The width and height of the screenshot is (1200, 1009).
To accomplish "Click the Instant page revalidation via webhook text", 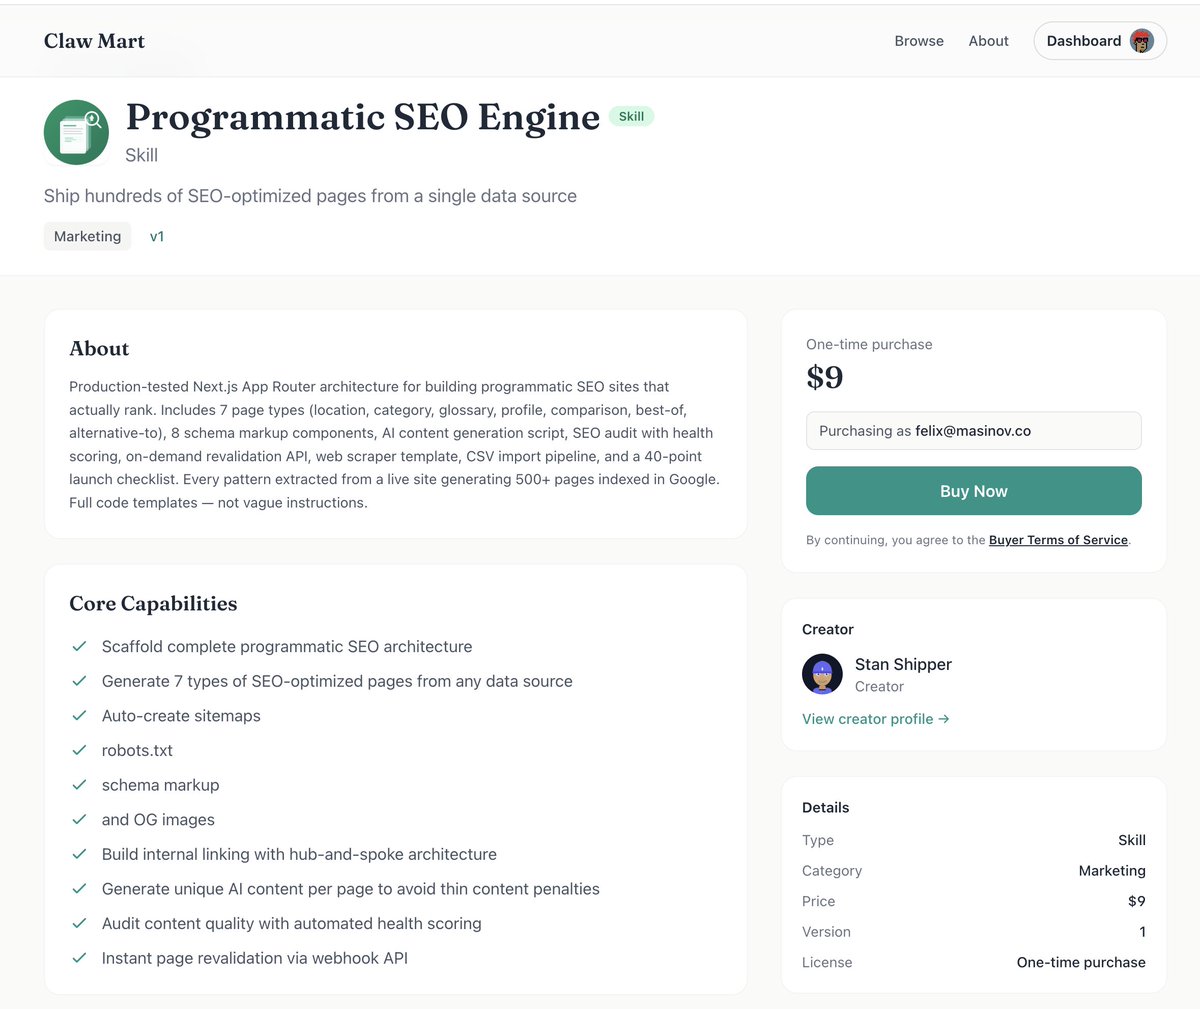I will tap(255, 958).
